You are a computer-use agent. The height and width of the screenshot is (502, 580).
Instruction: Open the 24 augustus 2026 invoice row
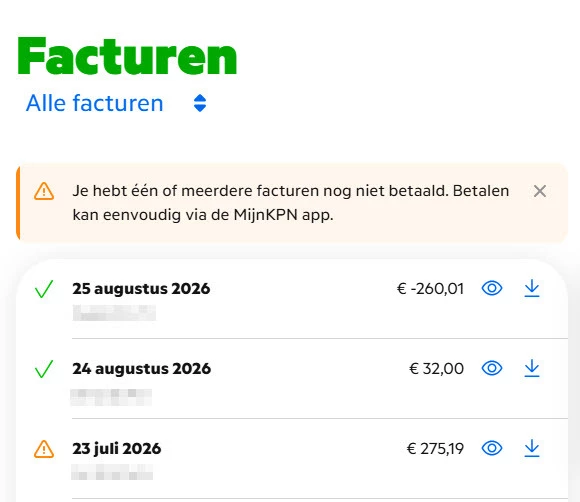(x=292, y=378)
